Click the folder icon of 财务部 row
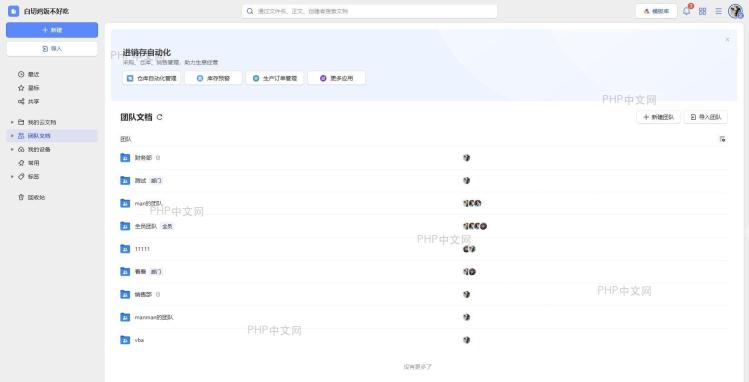 (125, 158)
